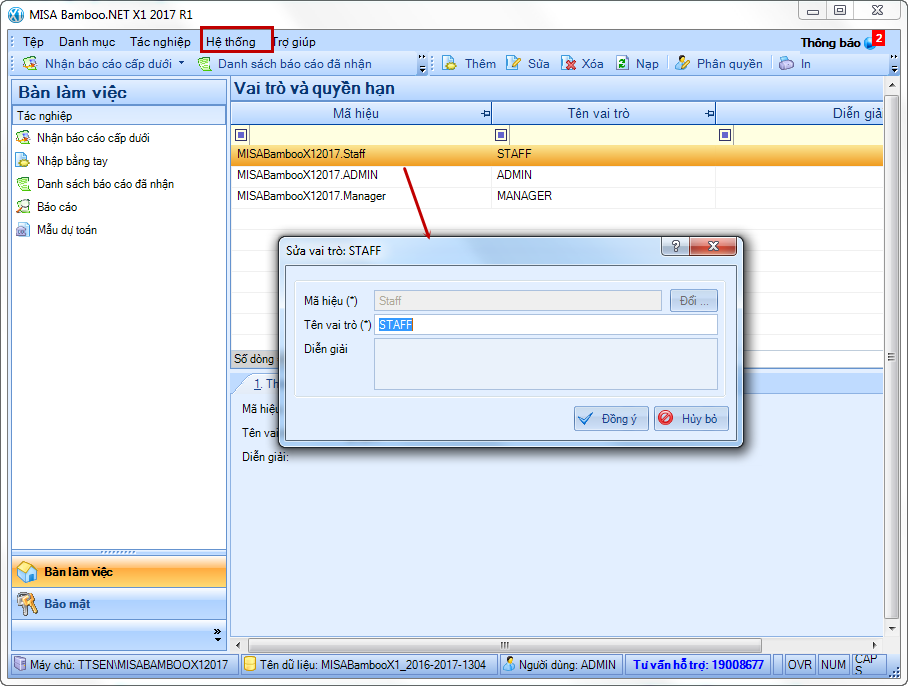Screen dimensions: 908x686
Task: Select the Bảo mật navigation button
Action: (x=119, y=604)
